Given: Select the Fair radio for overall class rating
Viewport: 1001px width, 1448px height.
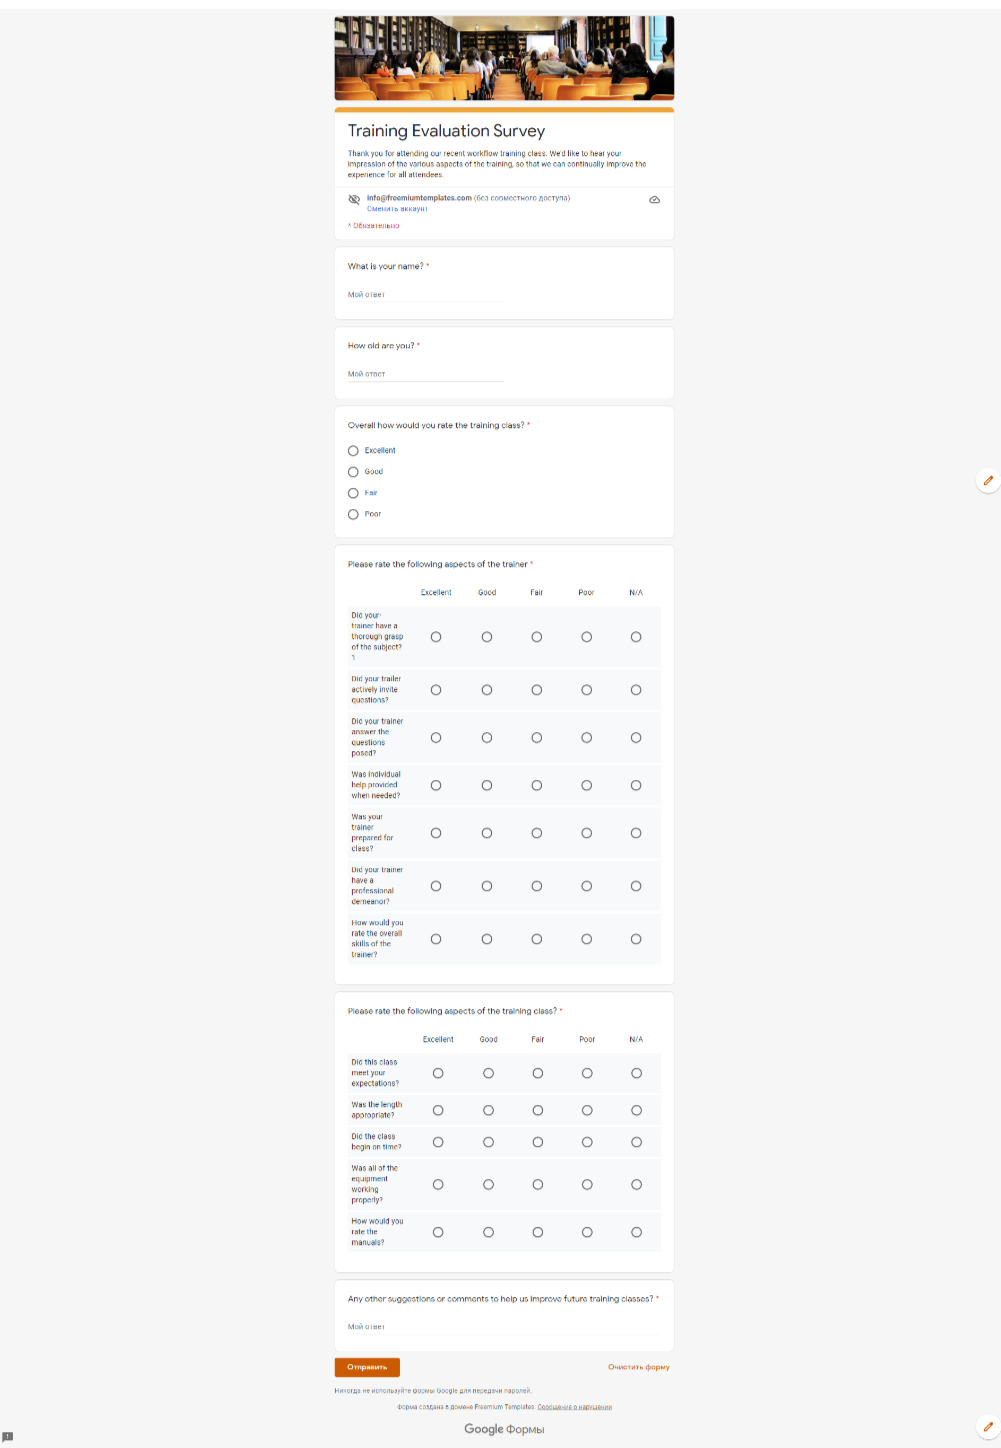Looking at the screenshot, I should 353,493.
